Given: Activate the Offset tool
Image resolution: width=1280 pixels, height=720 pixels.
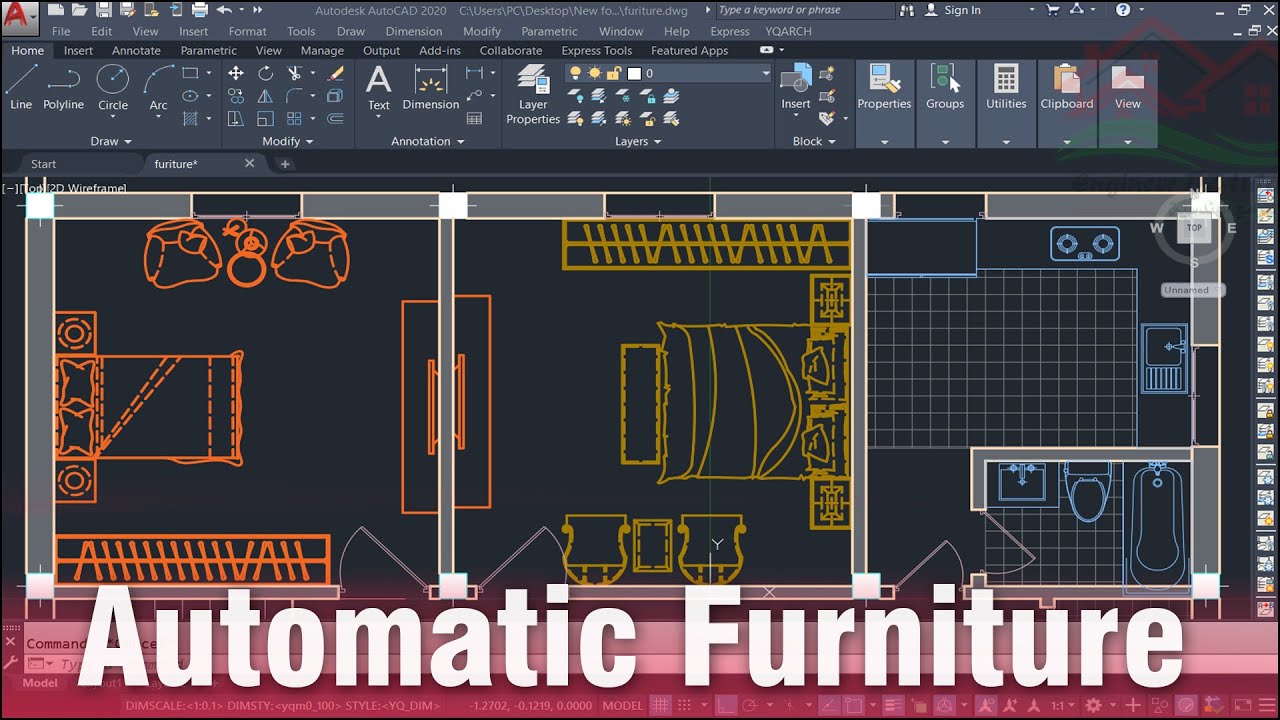Looking at the screenshot, I should point(336,118).
